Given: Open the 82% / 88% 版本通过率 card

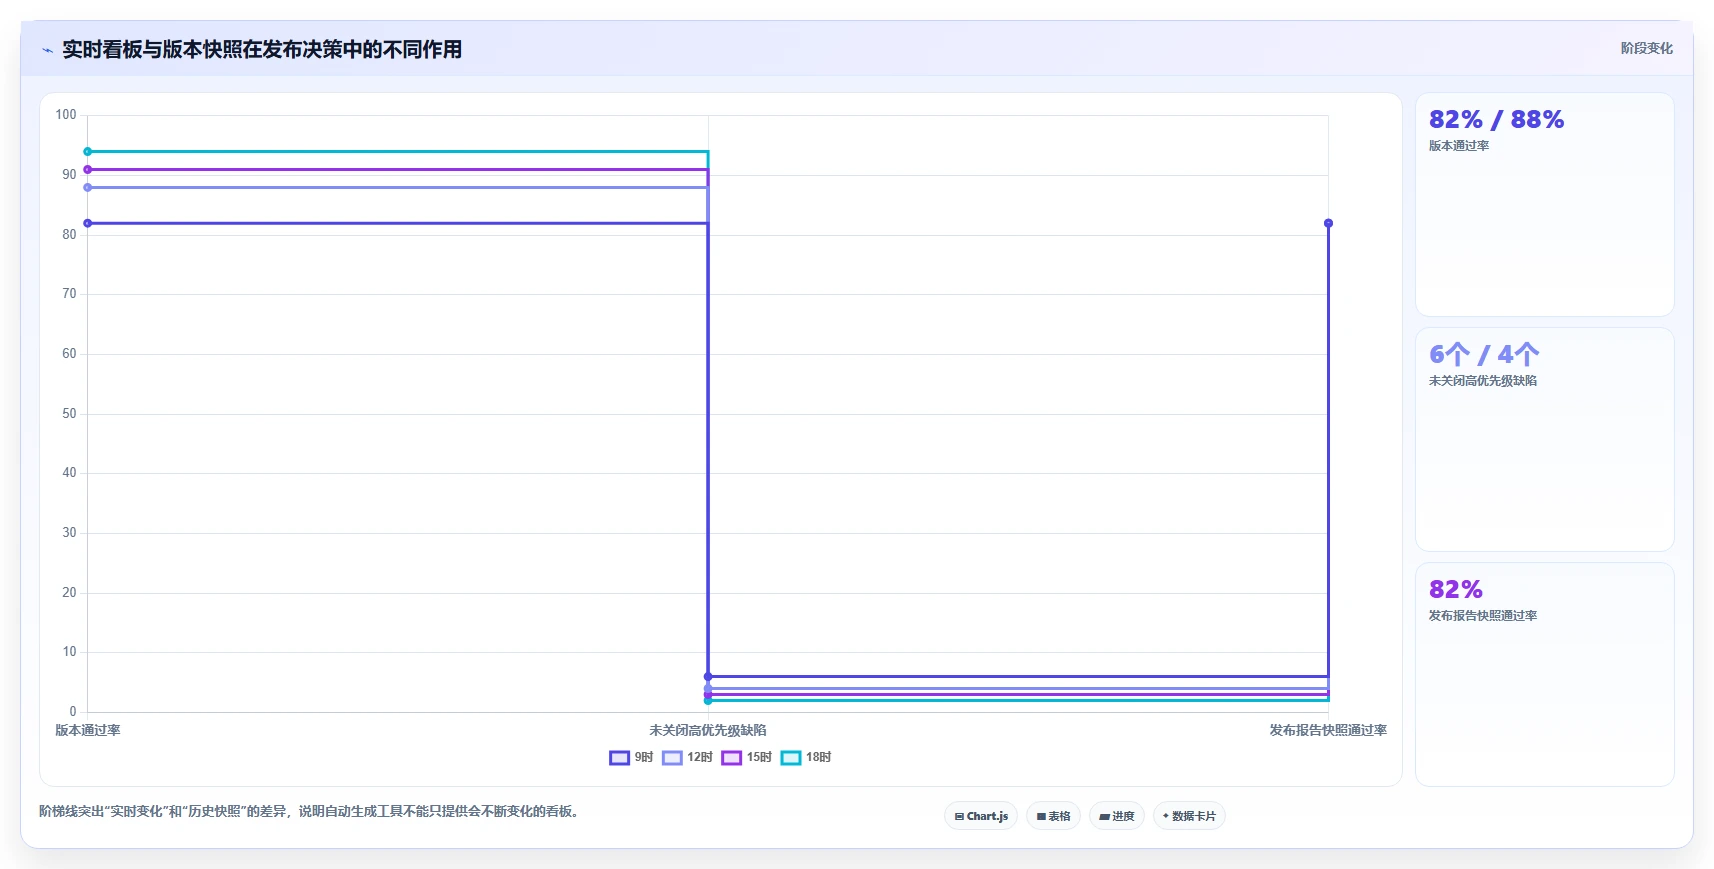Looking at the screenshot, I should (x=1544, y=205).
